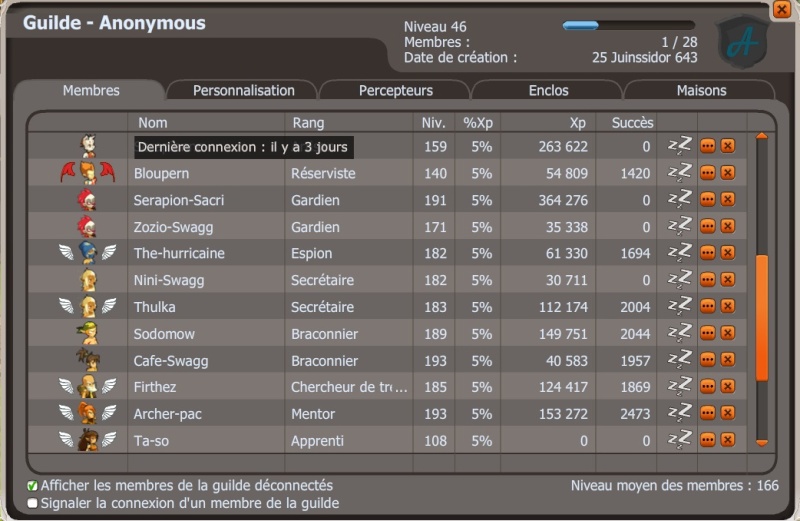Sort members by Succès column
The image size is (800, 521).
[632, 122]
